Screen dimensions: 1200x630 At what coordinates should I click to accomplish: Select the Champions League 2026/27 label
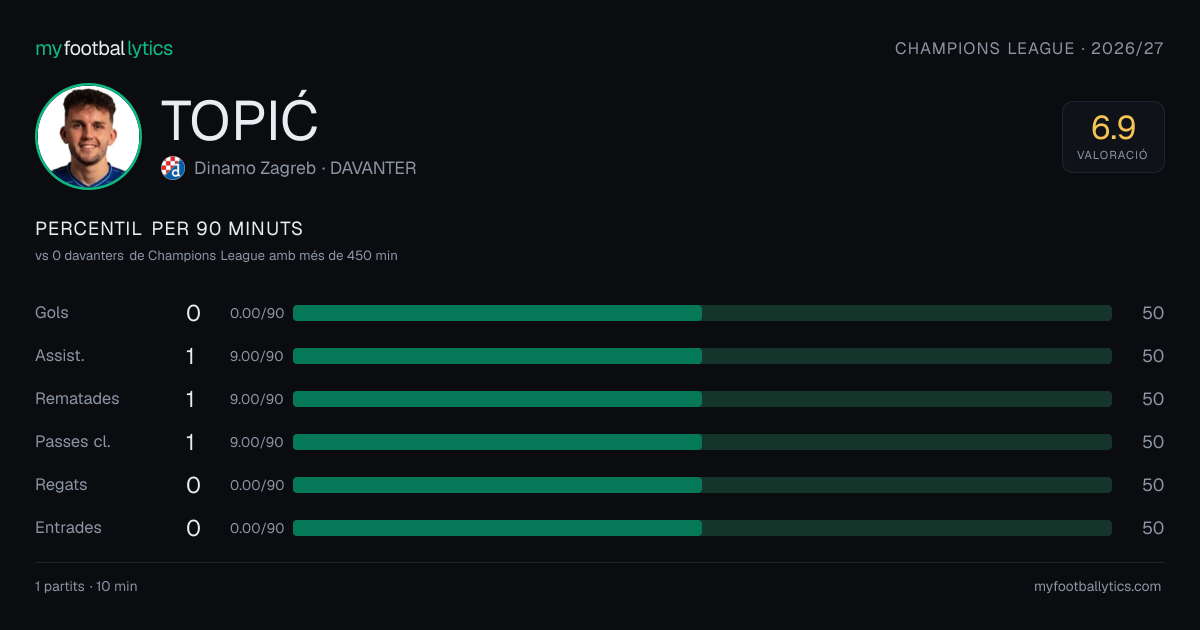coord(1029,48)
